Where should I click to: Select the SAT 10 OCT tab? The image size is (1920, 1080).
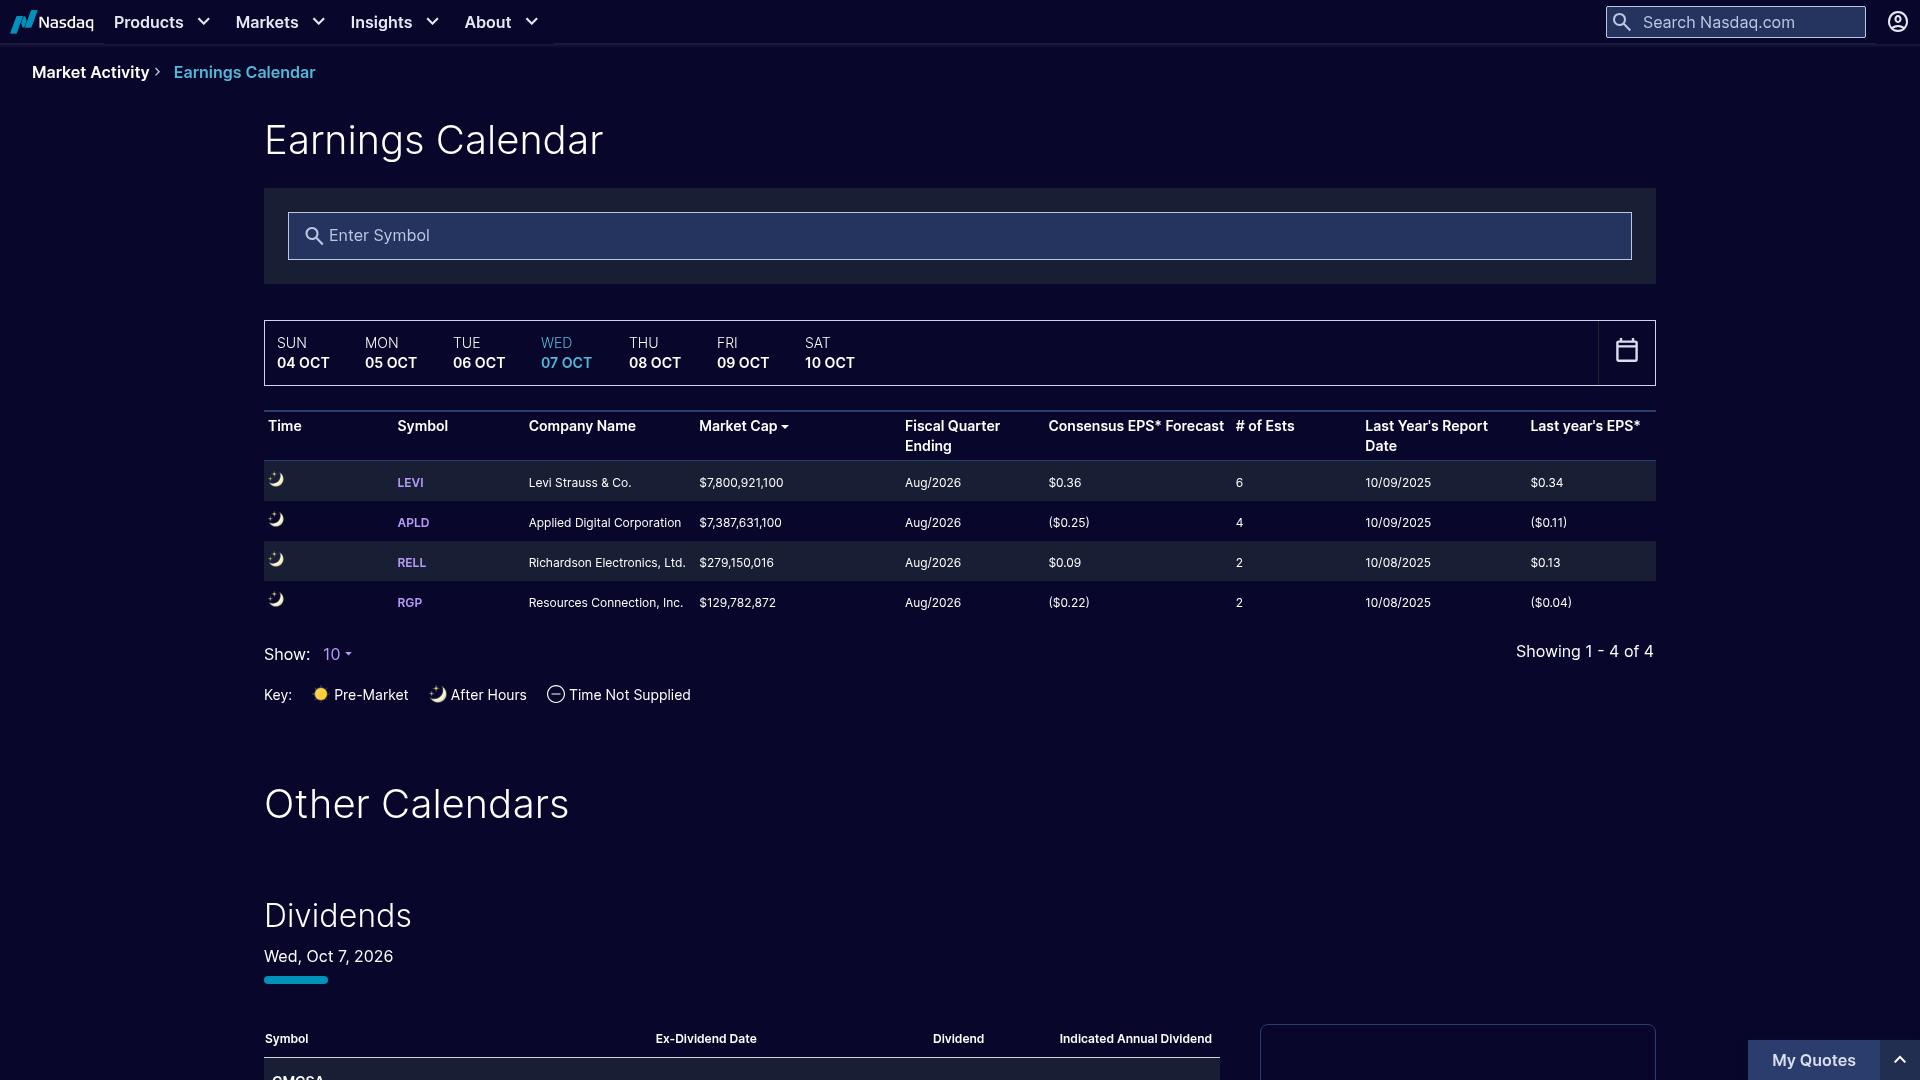click(x=830, y=353)
